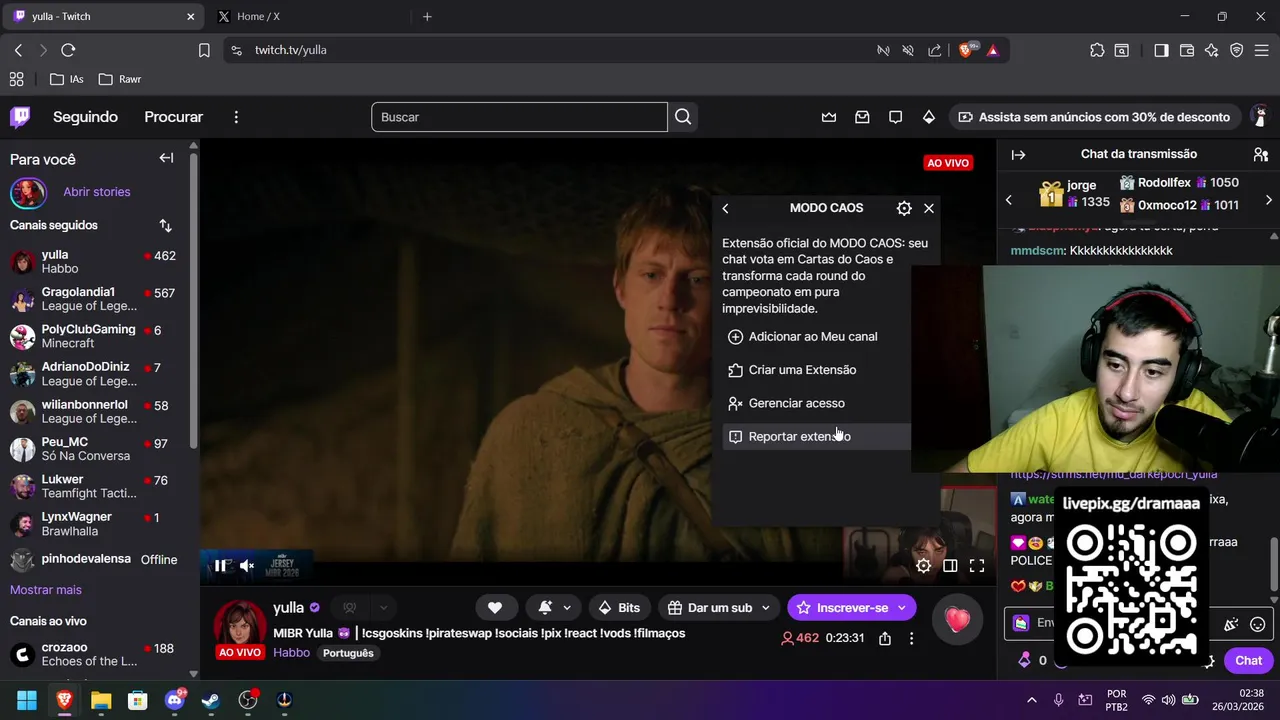Image resolution: width=1280 pixels, height=720 pixels.
Task: Show previous gift leaderboard entries
Action: click(x=1008, y=200)
